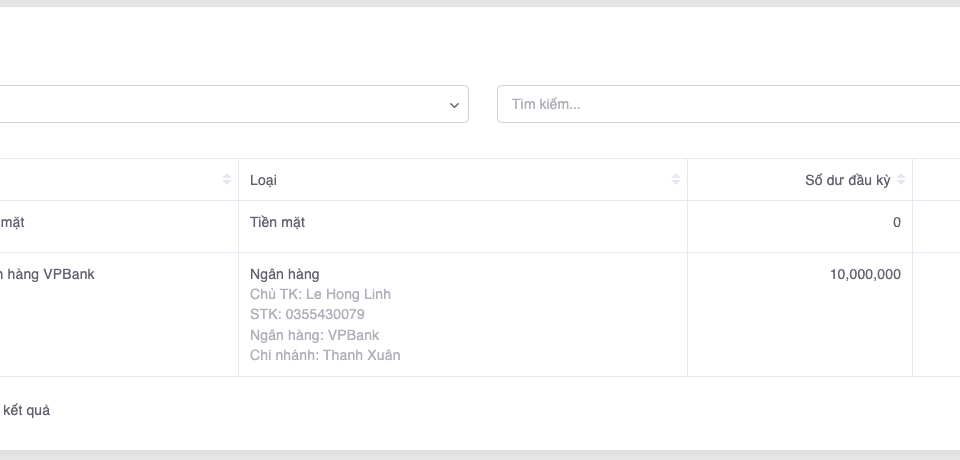Click the Số dư đầu kỳ header text
Image resolution: width=960 pixels, height=460 pixels.
click(x=847, y=180)
